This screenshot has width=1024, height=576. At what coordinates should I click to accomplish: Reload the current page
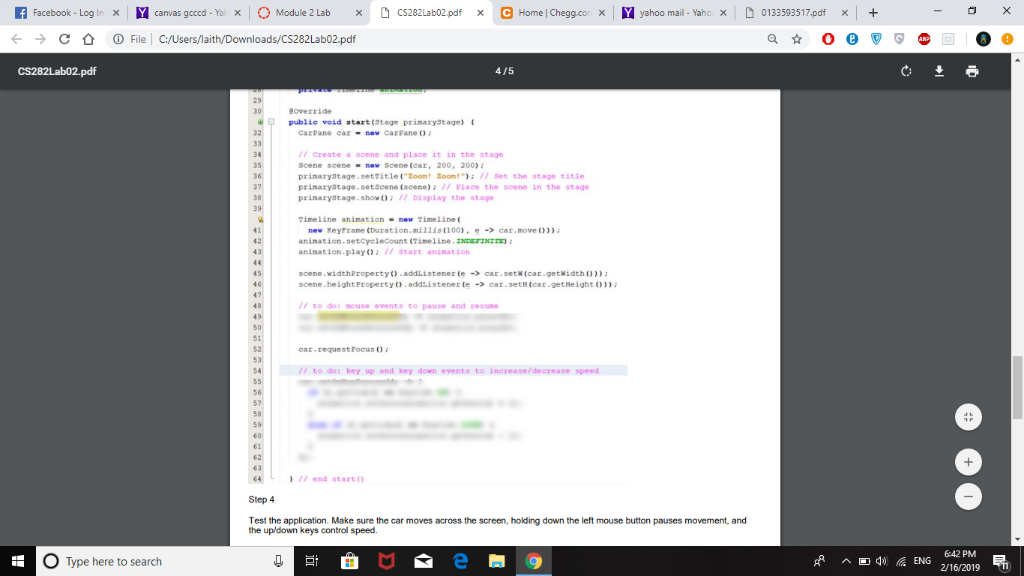64,39
